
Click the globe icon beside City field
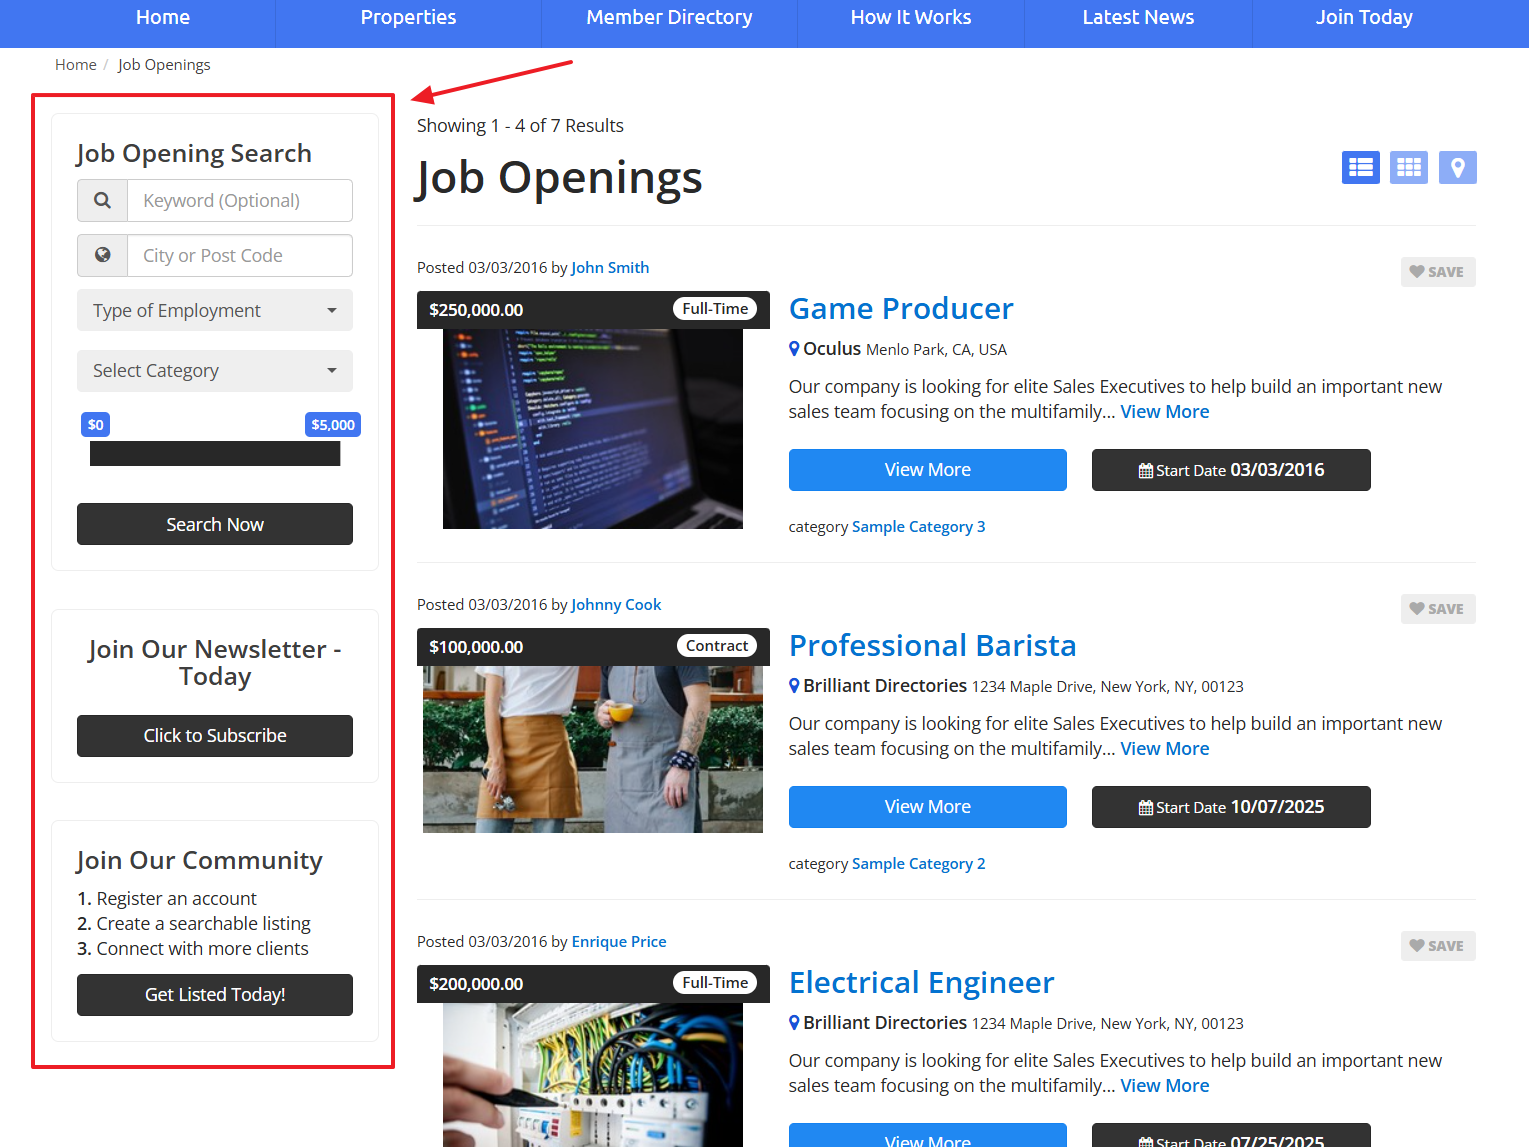pos(102,255)
